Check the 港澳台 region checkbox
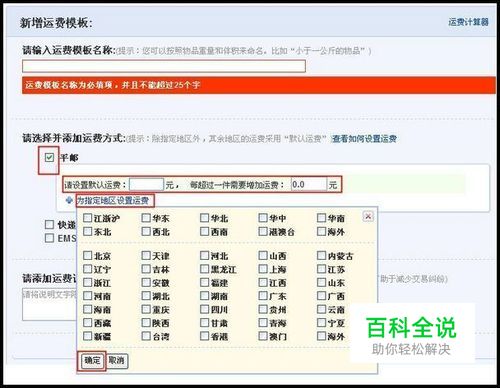500x388 pixels. click(263, 231)
